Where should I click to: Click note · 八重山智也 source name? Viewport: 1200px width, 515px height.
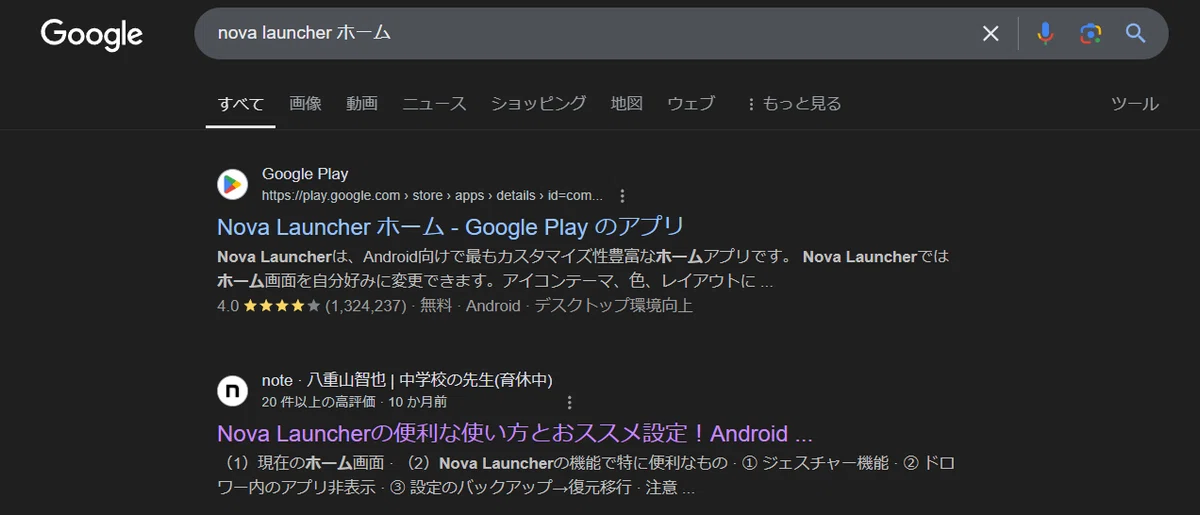[407, 380]
